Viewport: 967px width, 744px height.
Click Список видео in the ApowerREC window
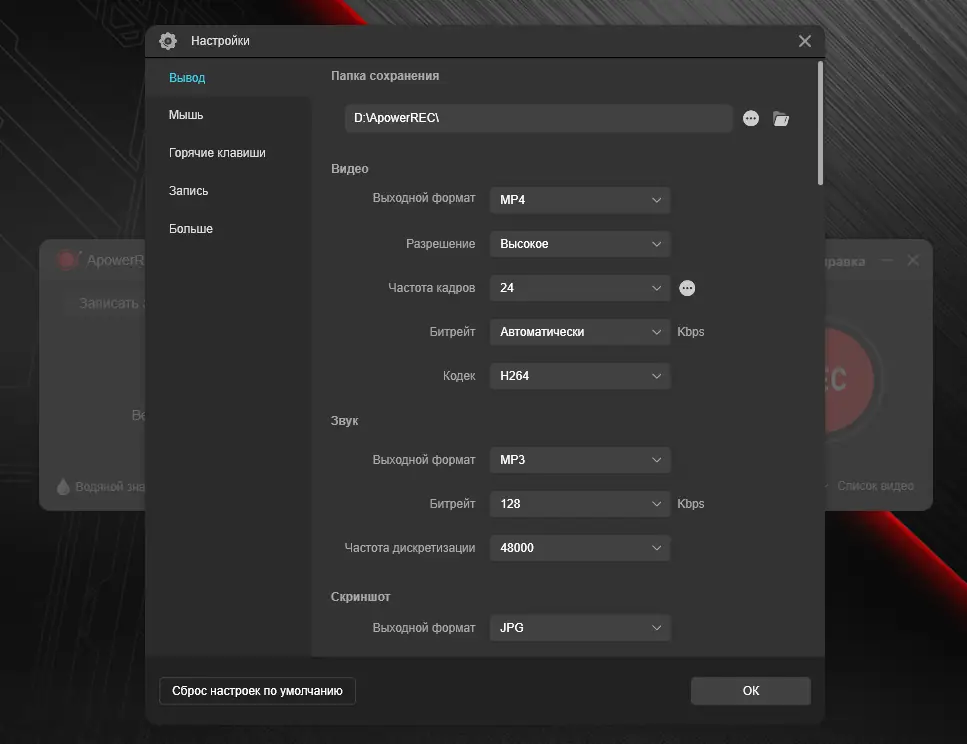click(x=875, y=486)
